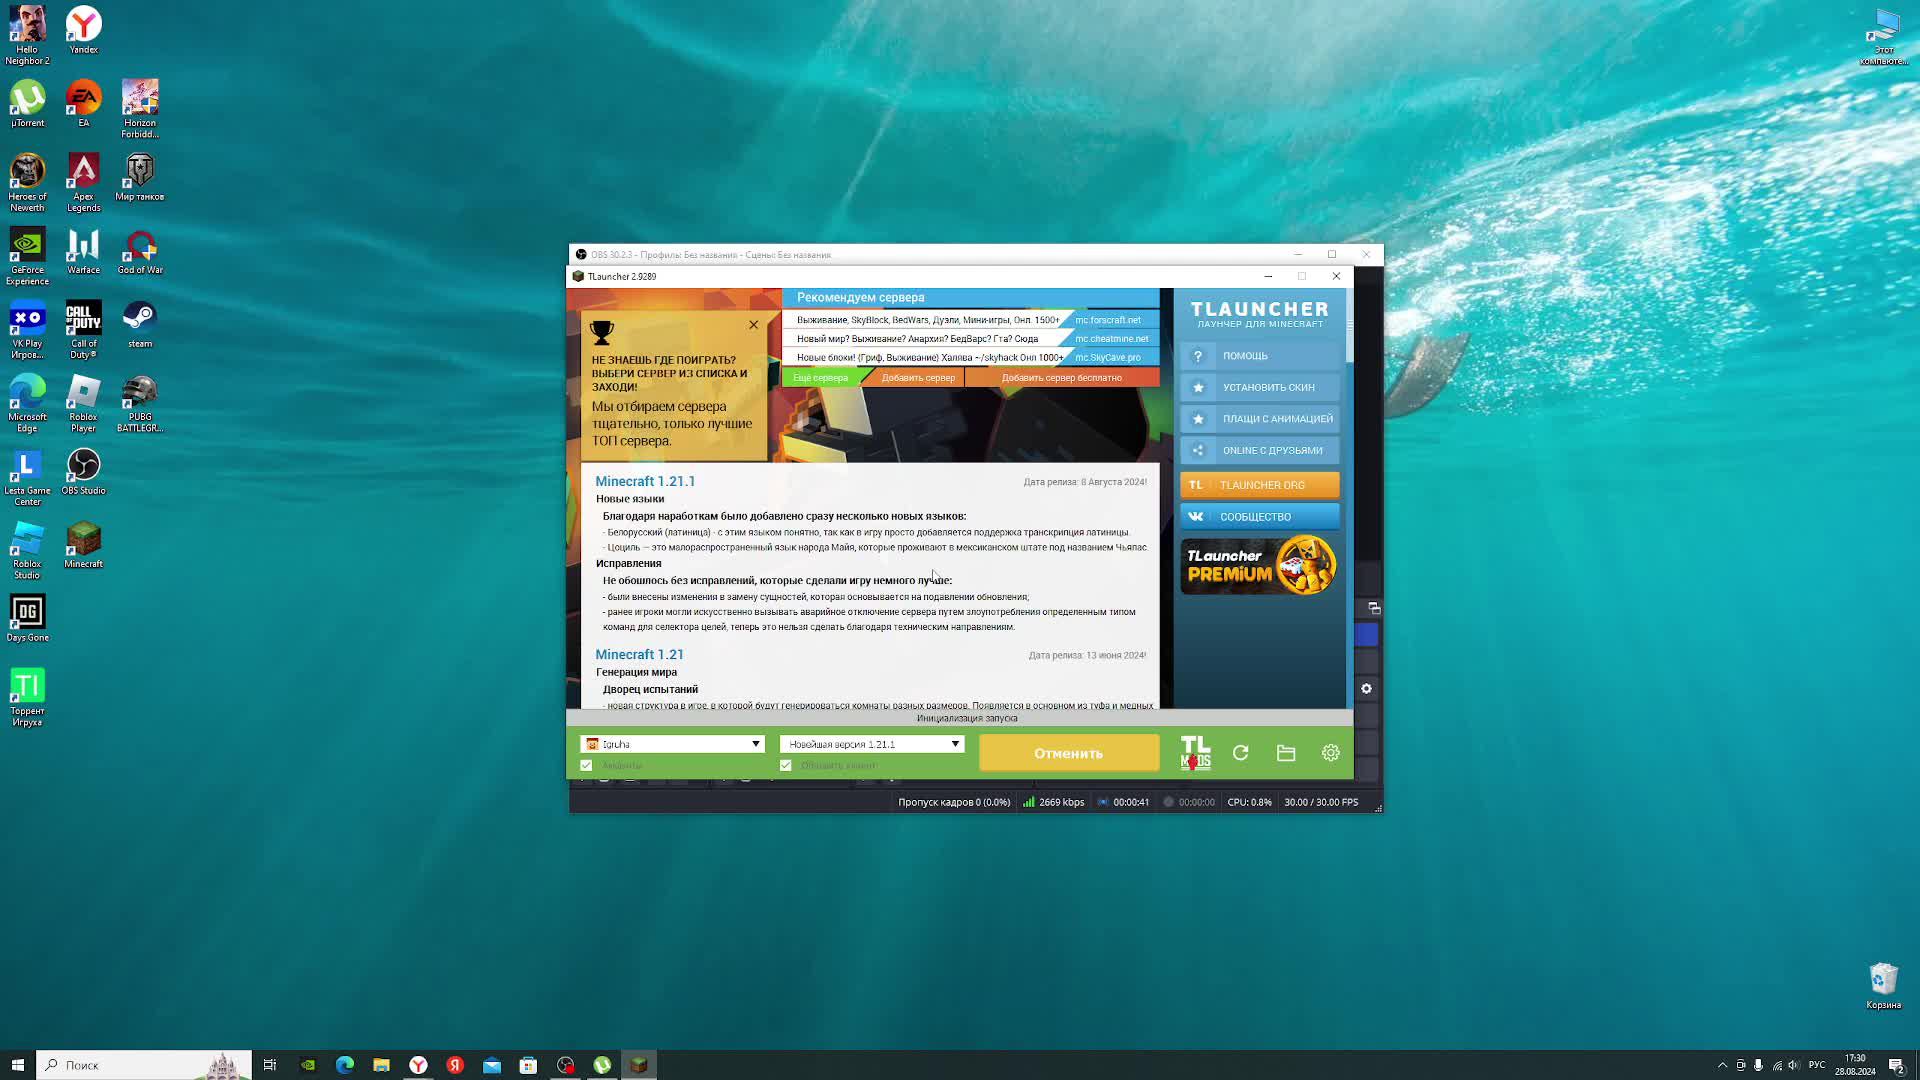This screenshot has width=1920, height=1080.
Task: Open the TLAUNCHER.ORG orange link button
Action: pyautogui.click(x=1259, y=485)
